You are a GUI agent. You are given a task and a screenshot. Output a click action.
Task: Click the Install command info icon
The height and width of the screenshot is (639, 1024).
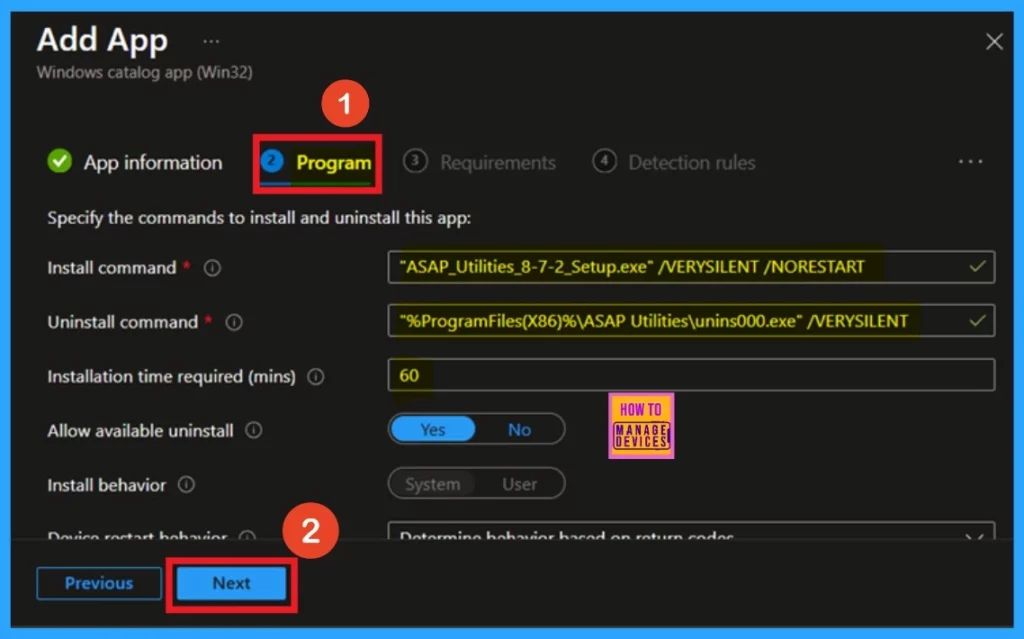pyautogui.click(x=212, y=268)
